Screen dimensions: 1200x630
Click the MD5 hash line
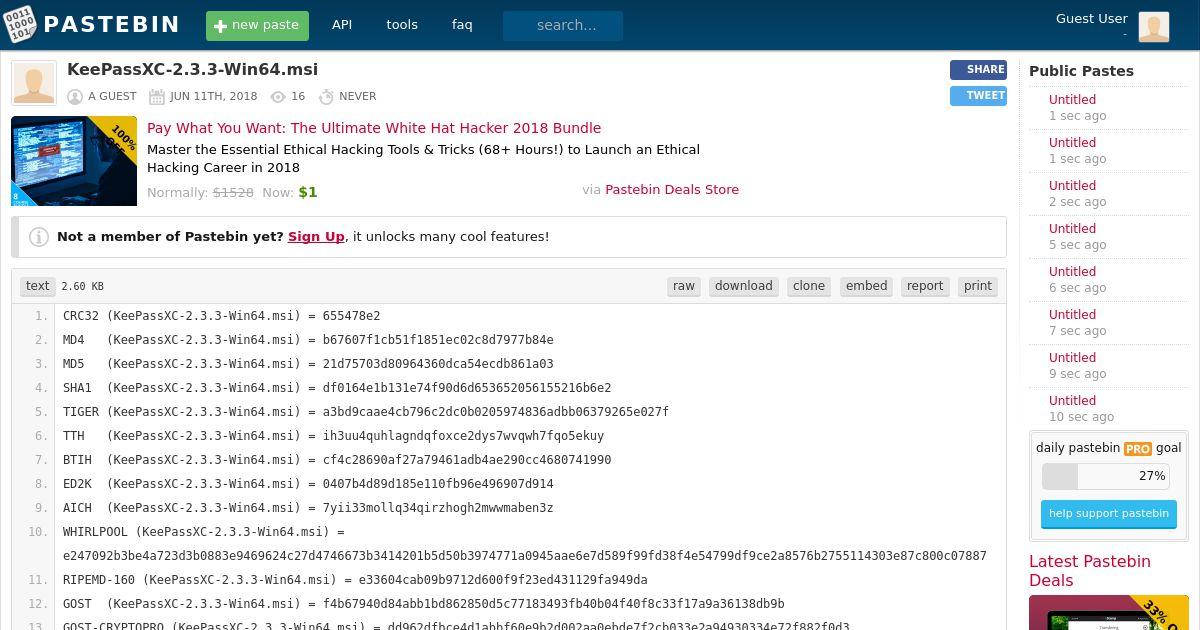[308, 364]
